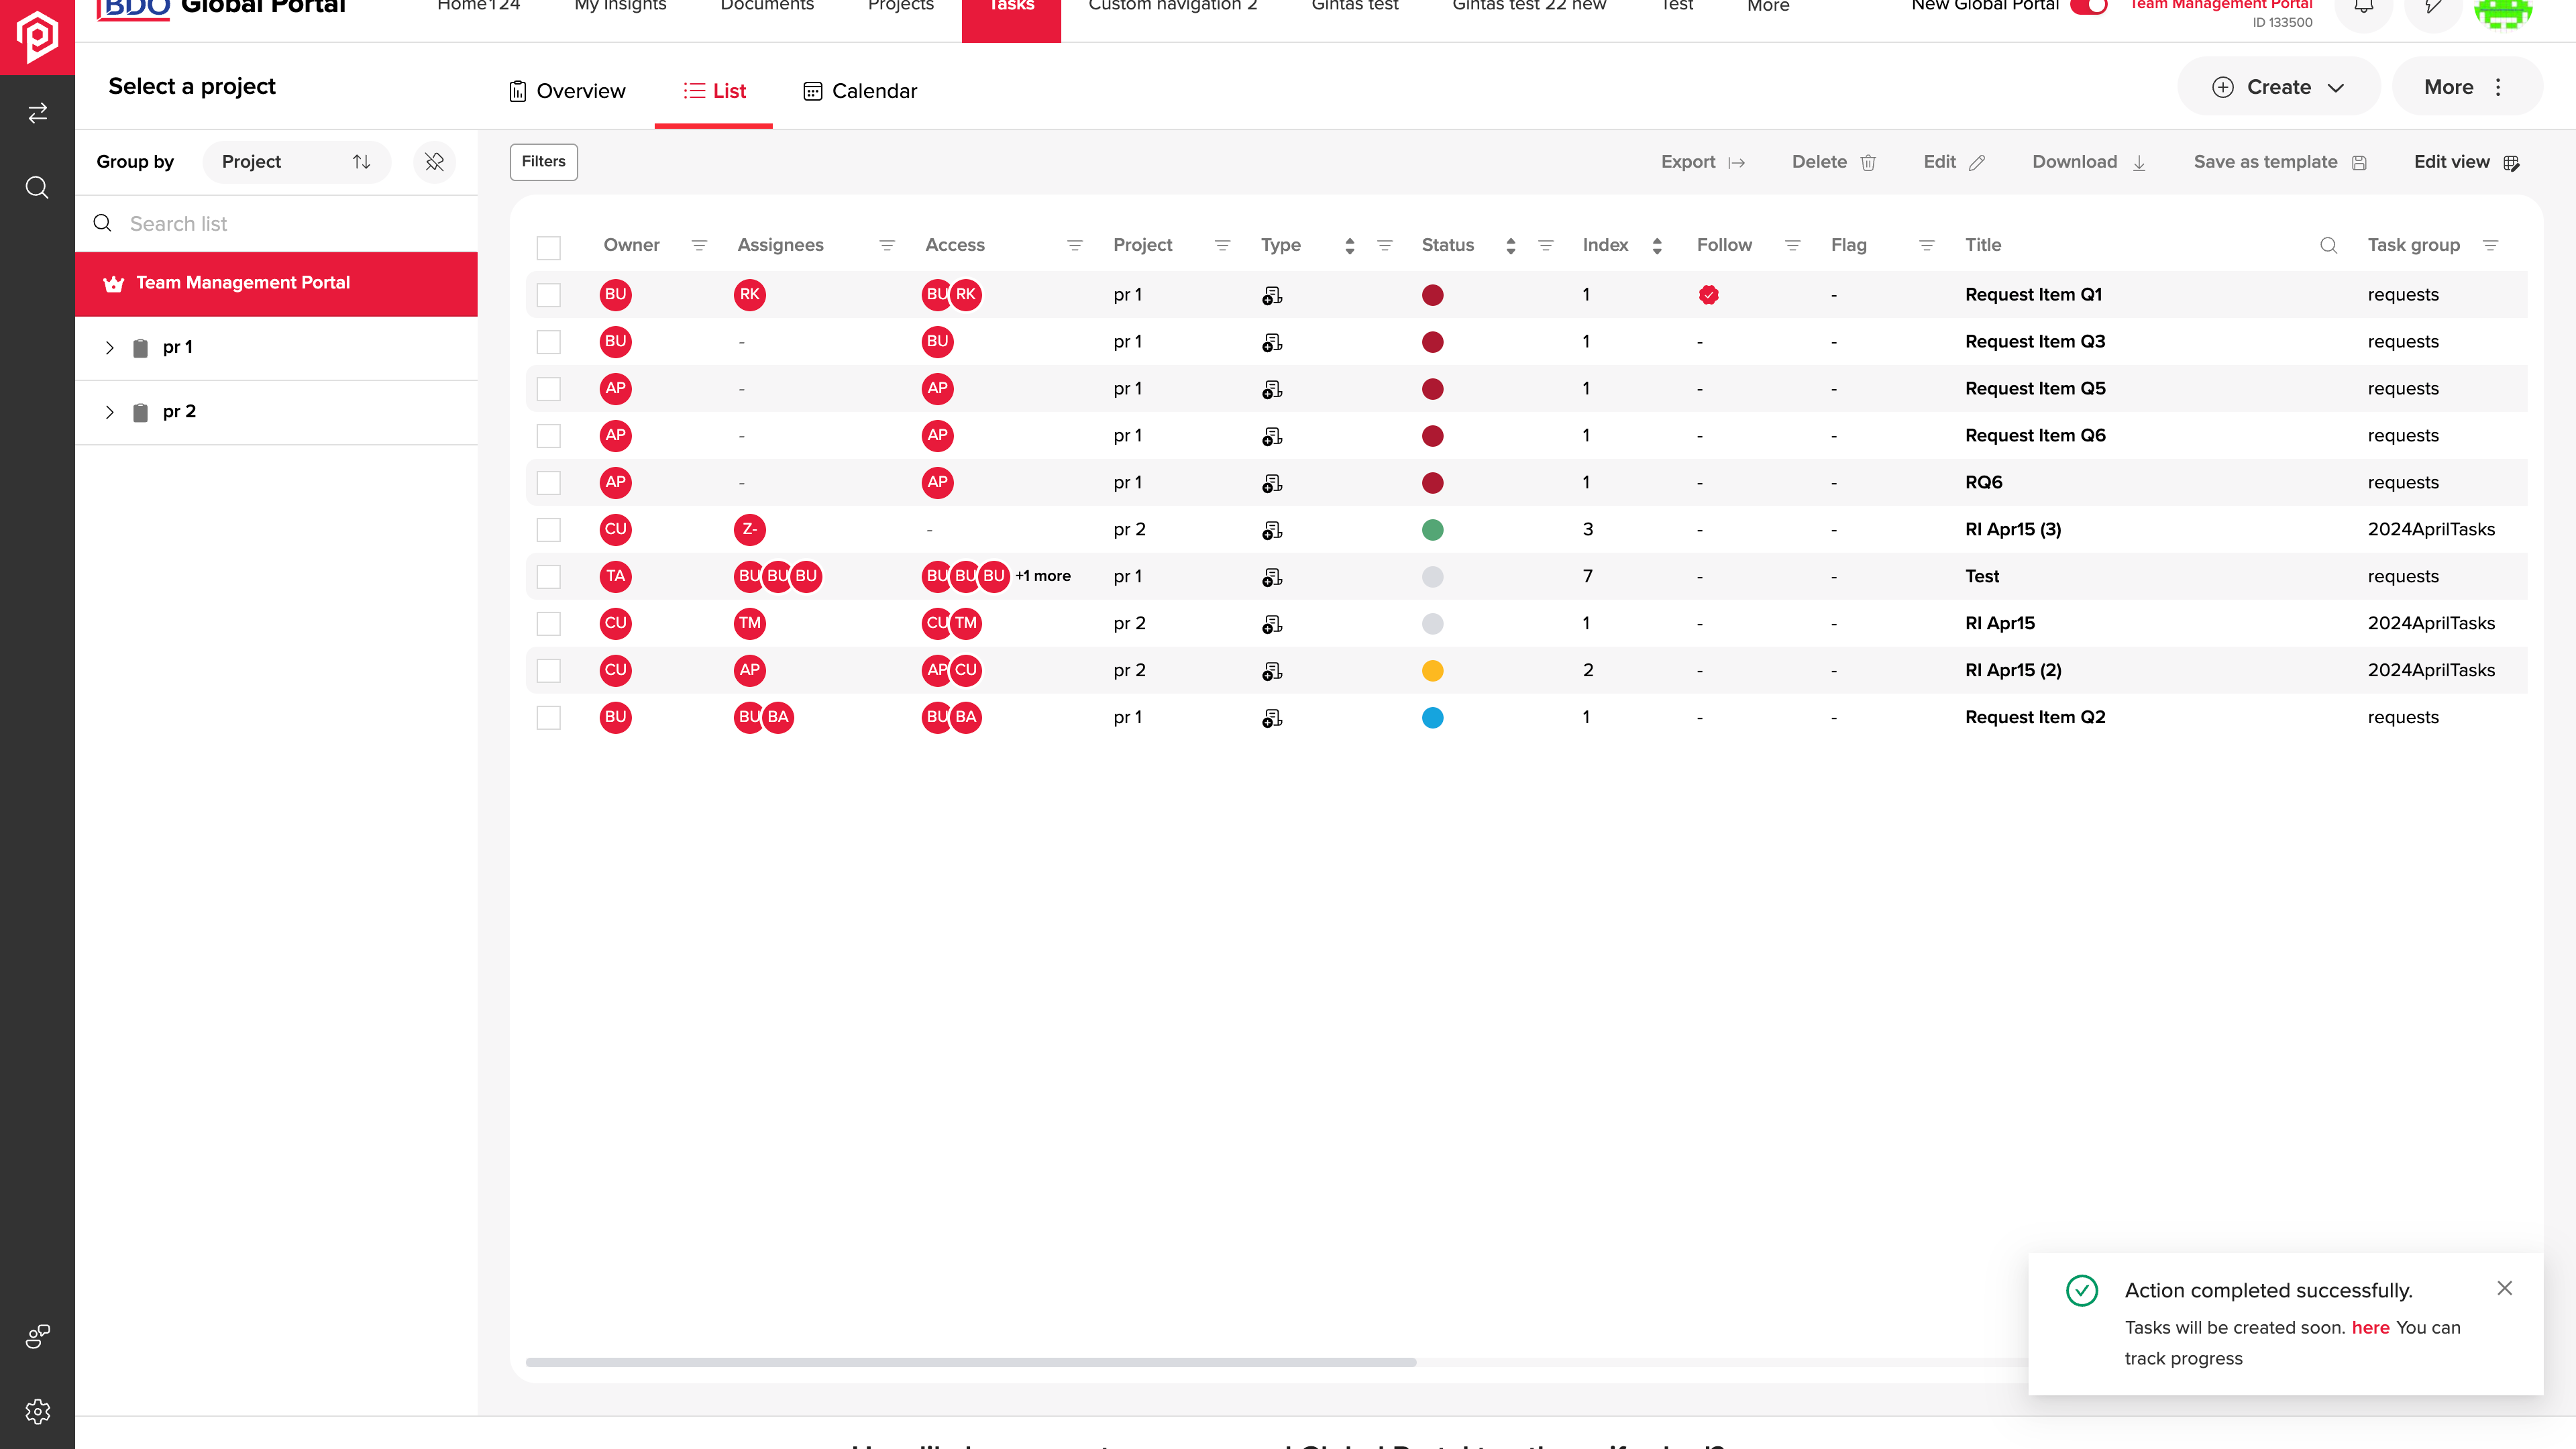This screenshot has width=2576, height=1449.
Task: Sort by the Index column arrows
Action: [1657, 246]
